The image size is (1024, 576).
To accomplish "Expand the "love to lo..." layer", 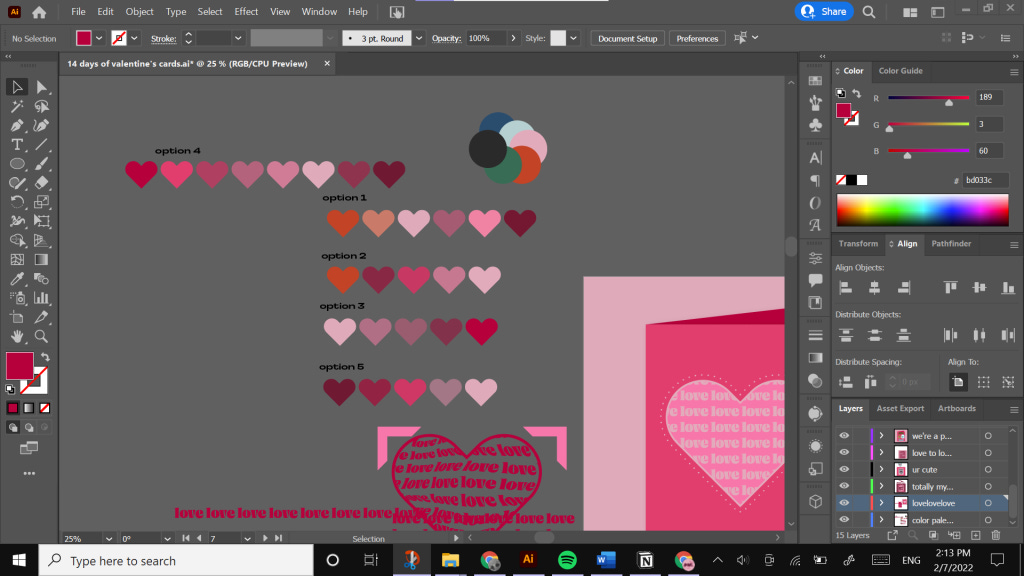I will (x=881, y=453).
